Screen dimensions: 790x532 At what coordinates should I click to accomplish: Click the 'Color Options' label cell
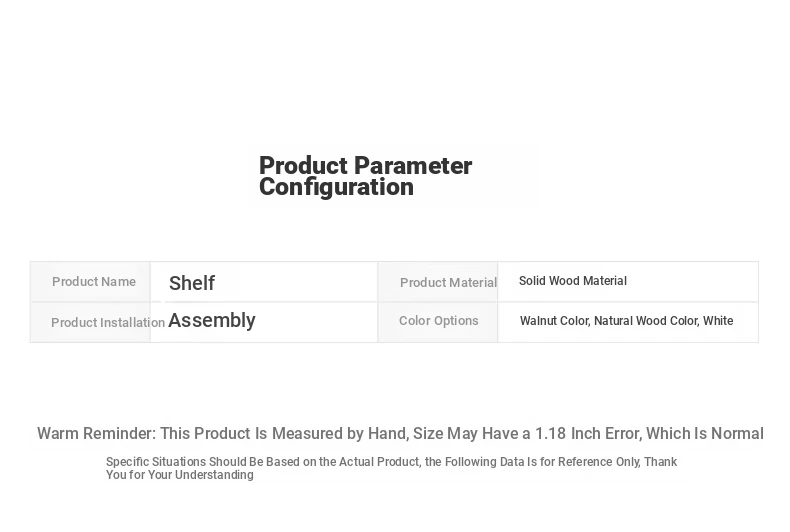(438, 321)
